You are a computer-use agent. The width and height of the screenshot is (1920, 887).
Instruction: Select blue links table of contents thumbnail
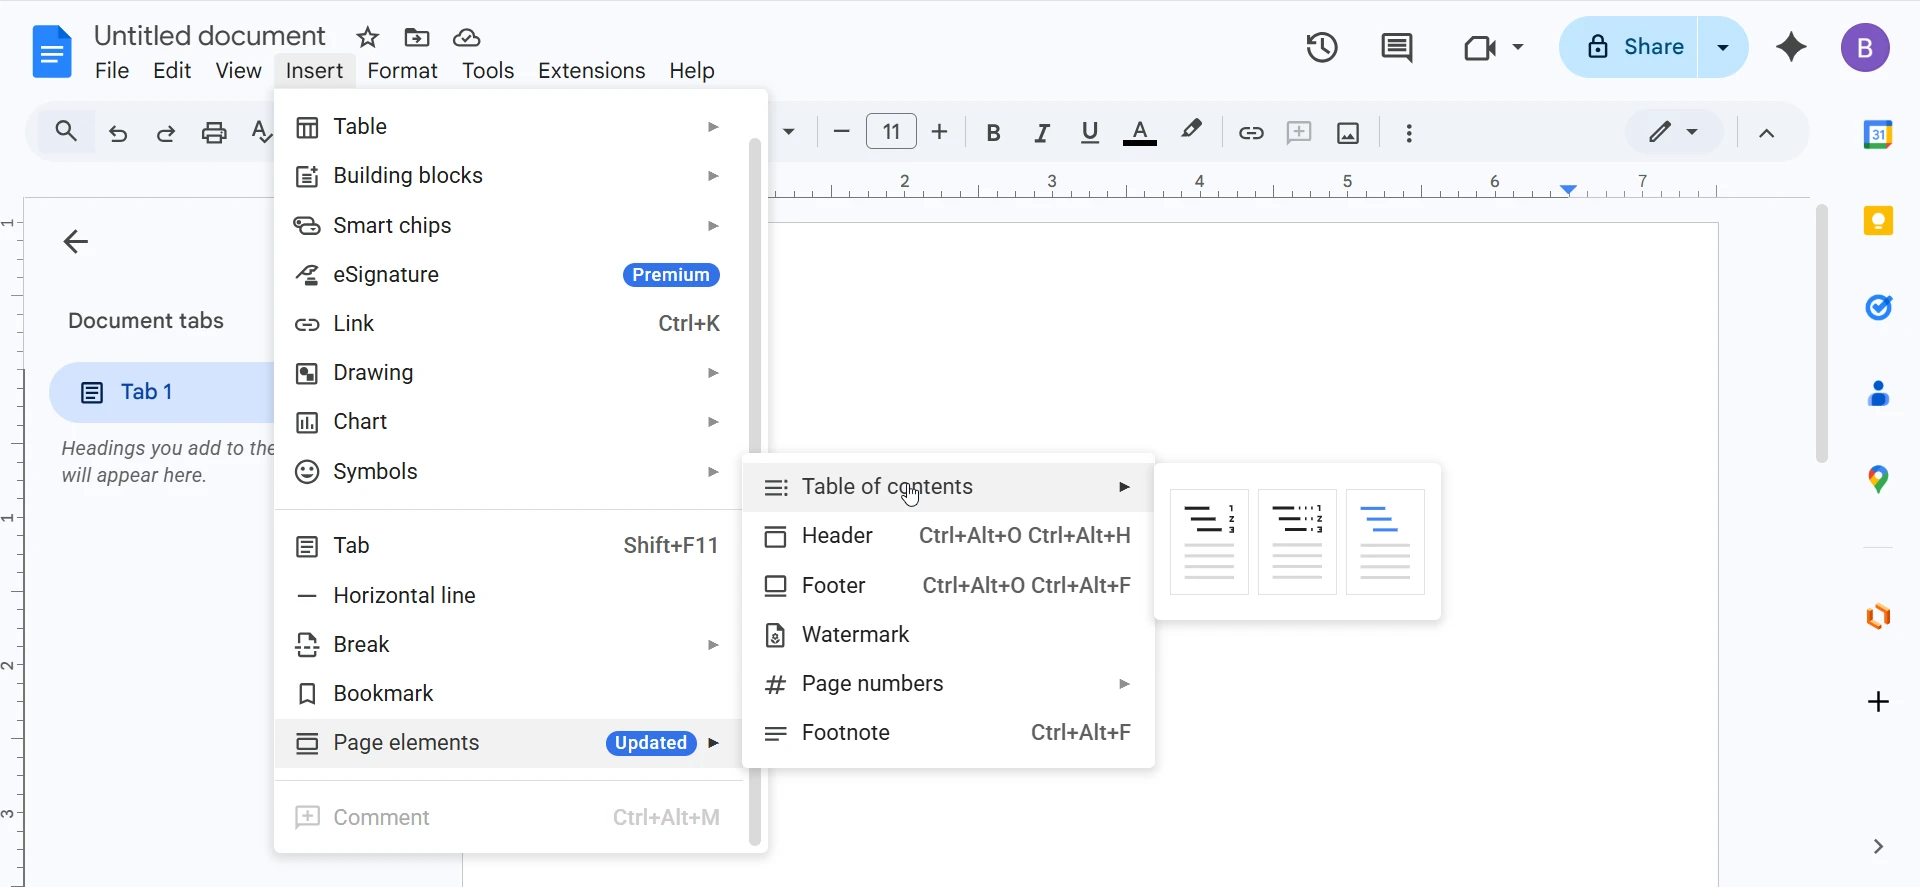click(1385, 542)
